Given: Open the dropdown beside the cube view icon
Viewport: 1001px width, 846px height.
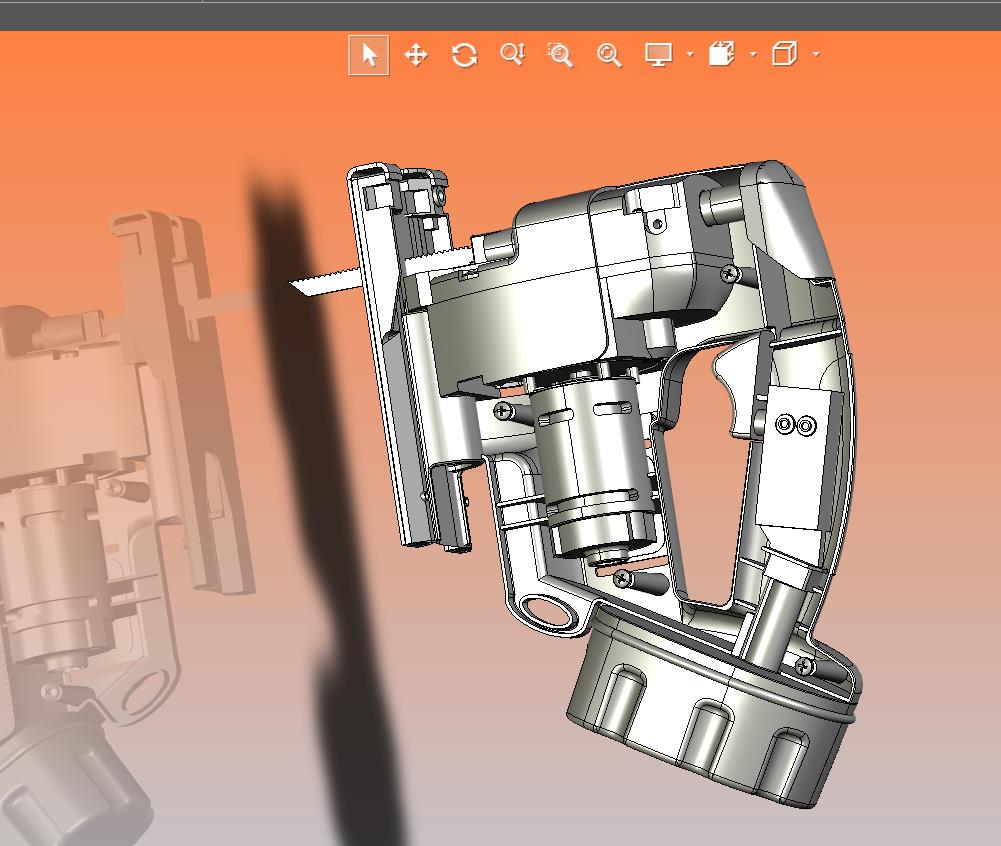Looking at the screenshot, I should pyautogui.click(x=816, y=55).
